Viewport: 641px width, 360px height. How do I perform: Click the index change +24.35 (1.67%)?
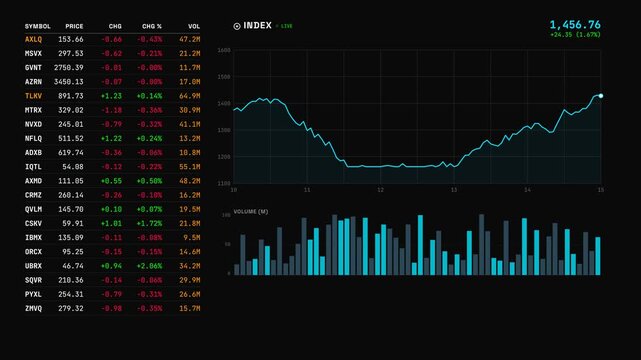click(x=575, y=35)
